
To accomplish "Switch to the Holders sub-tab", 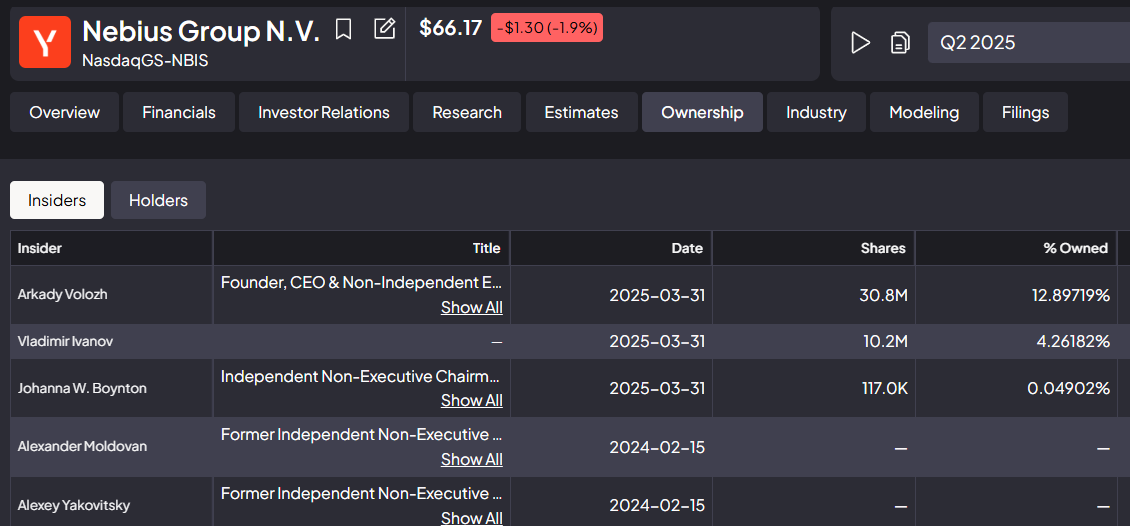I will click(x=159, y=200).
